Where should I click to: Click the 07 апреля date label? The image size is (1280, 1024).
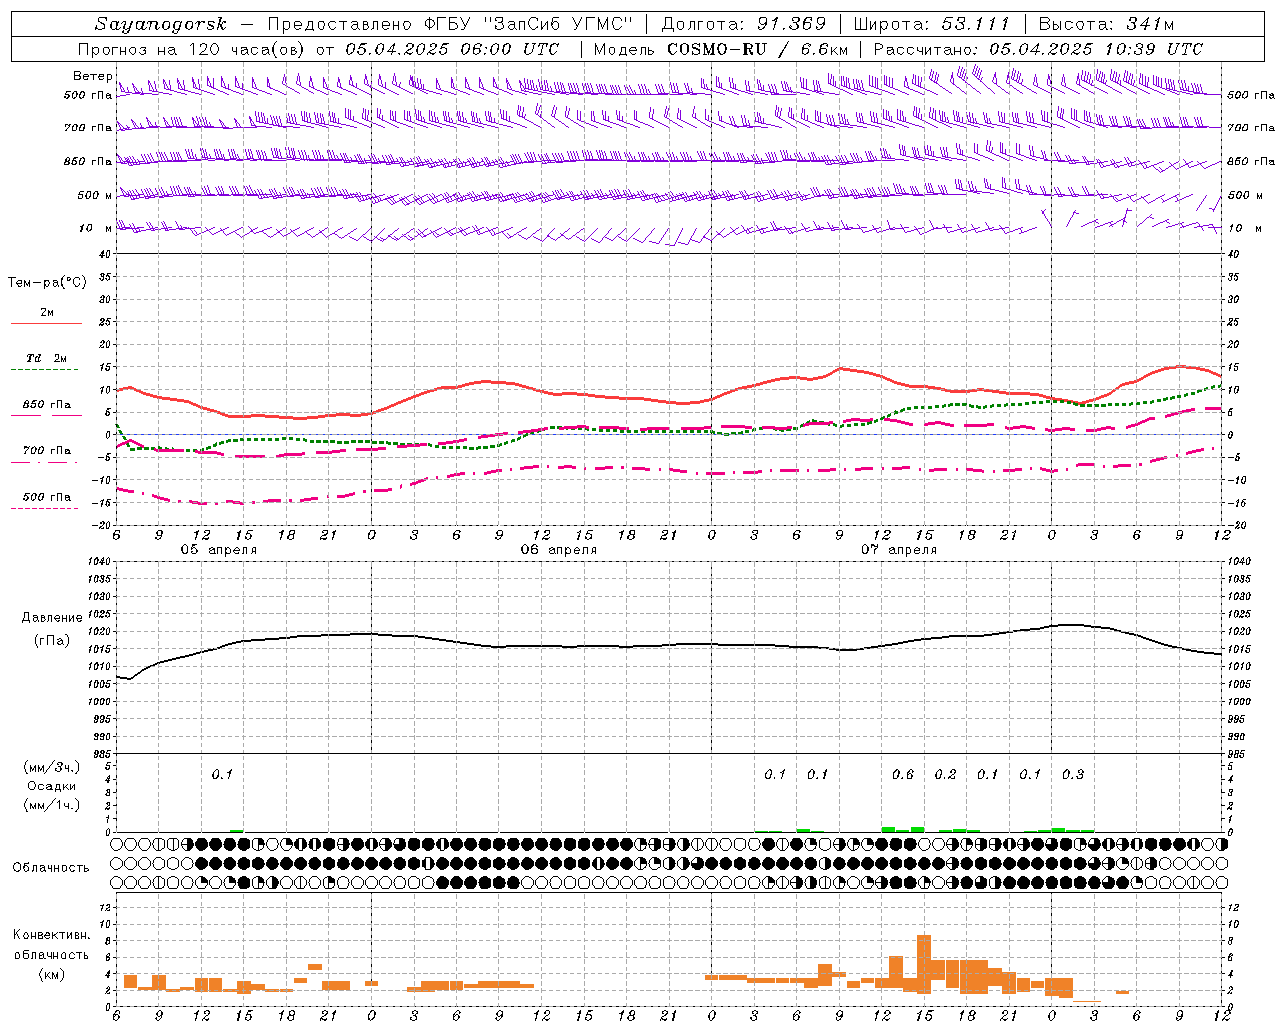pyautogui.click(x=899, y=550)
